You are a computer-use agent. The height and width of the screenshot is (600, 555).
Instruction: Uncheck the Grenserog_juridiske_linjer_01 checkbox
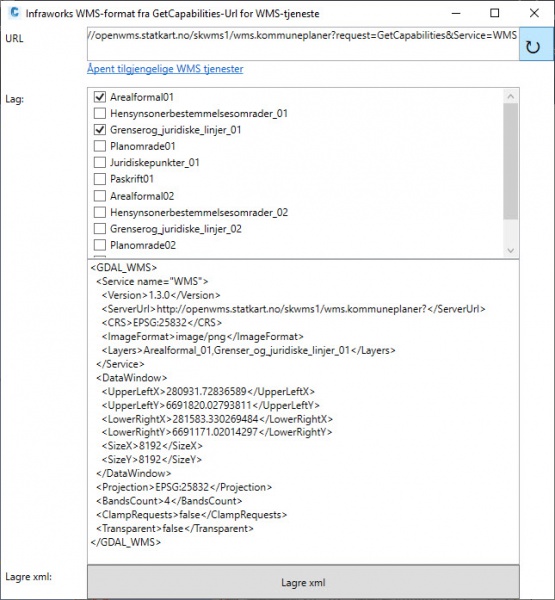click(x=100, y=130)
